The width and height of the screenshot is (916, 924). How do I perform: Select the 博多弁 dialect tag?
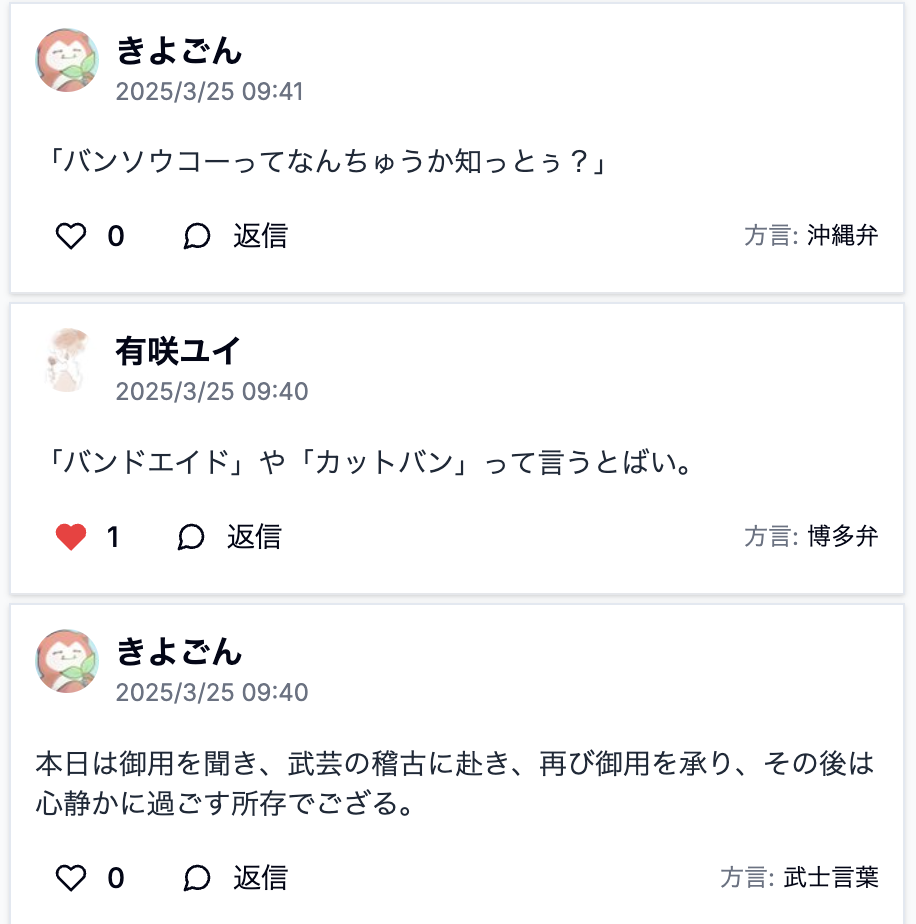[x=842, y=537]
